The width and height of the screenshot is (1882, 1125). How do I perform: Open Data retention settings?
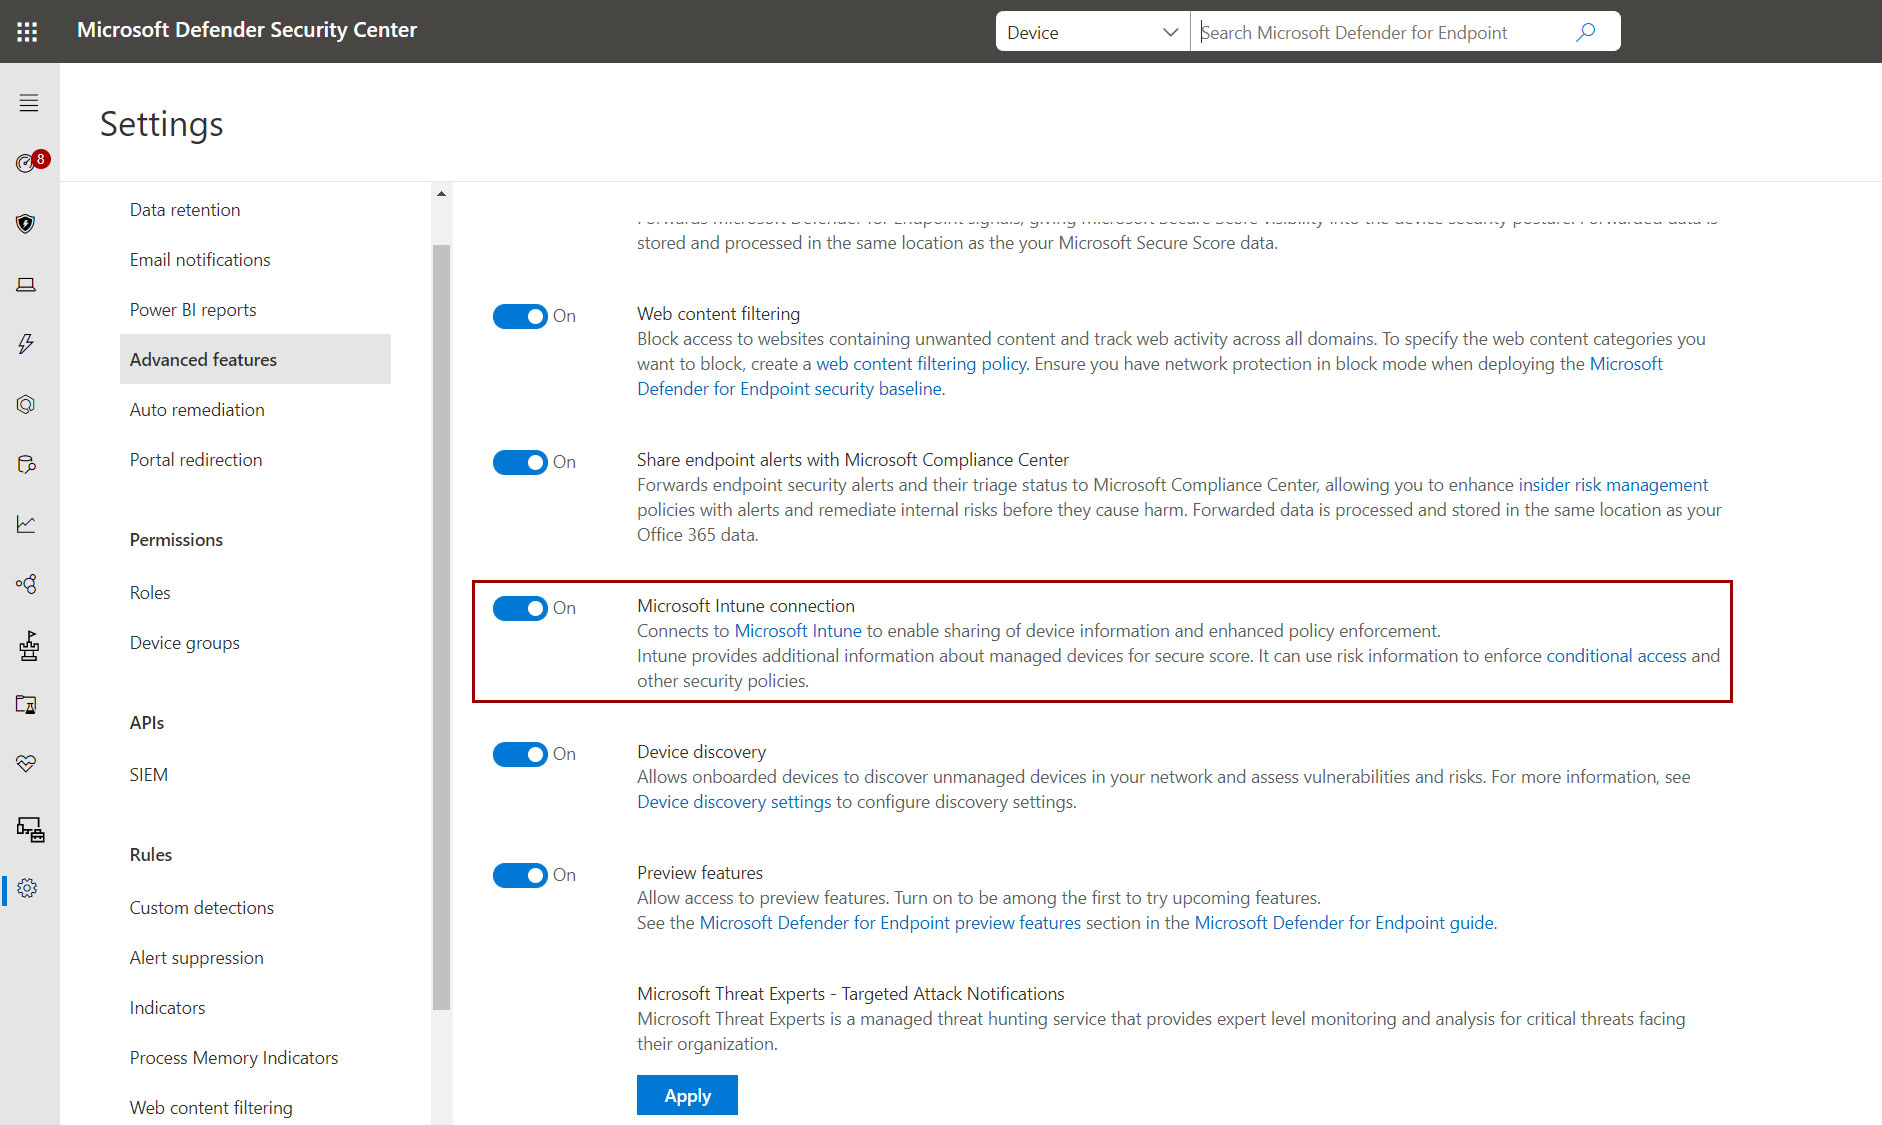click(x=185, y=210)
